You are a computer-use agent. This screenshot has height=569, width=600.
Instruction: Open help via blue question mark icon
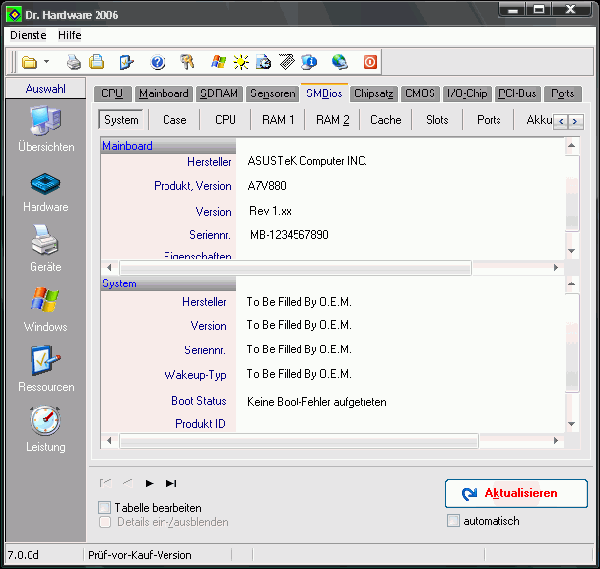[x=158, y=62]
